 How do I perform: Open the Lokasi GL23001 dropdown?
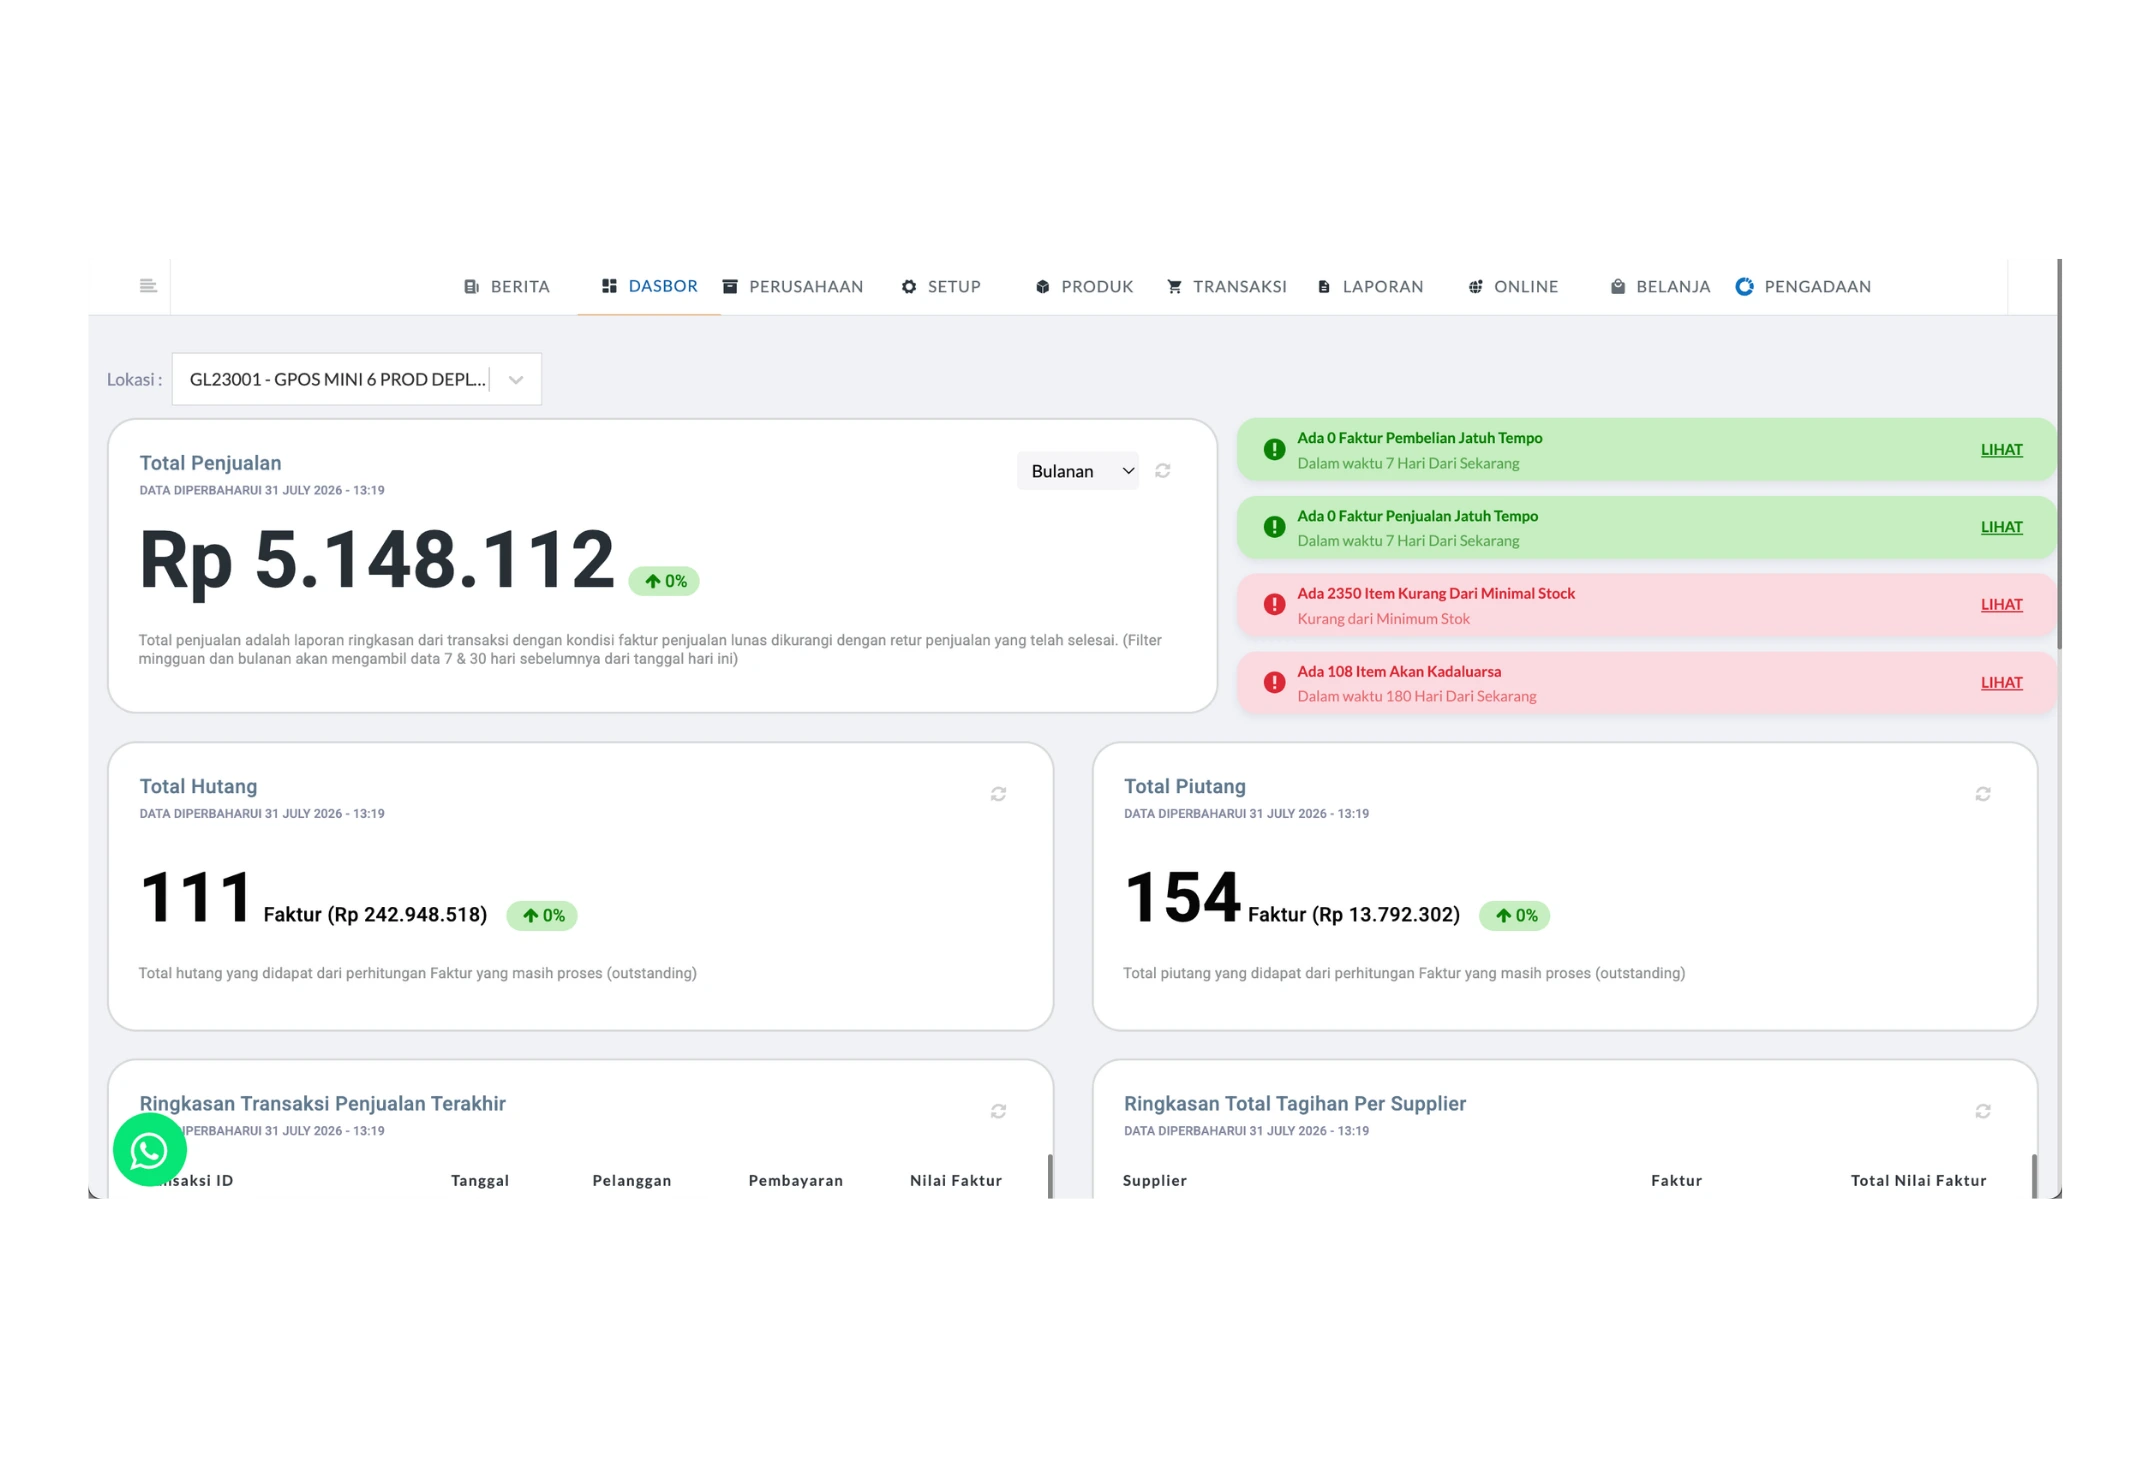coord(356,379)
